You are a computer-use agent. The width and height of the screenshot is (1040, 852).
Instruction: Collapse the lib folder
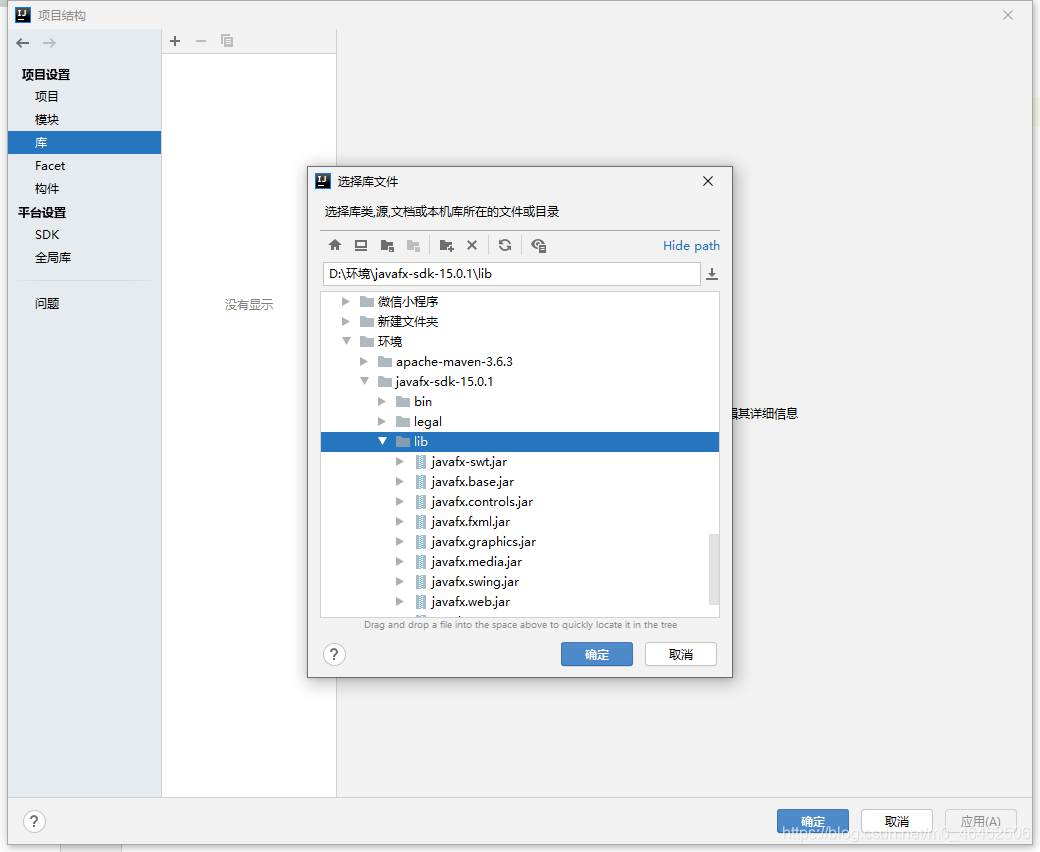tap(383, 441)
